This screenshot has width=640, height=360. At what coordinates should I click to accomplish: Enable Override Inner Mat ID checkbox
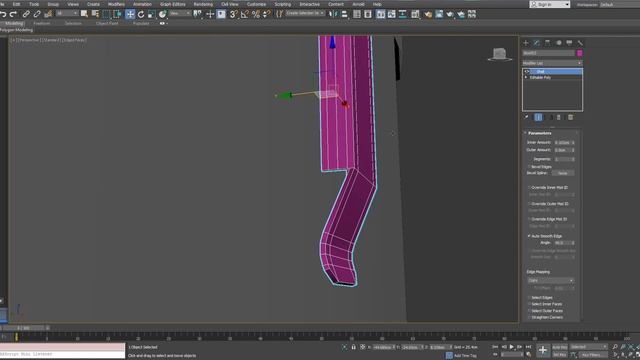point(529,187)
